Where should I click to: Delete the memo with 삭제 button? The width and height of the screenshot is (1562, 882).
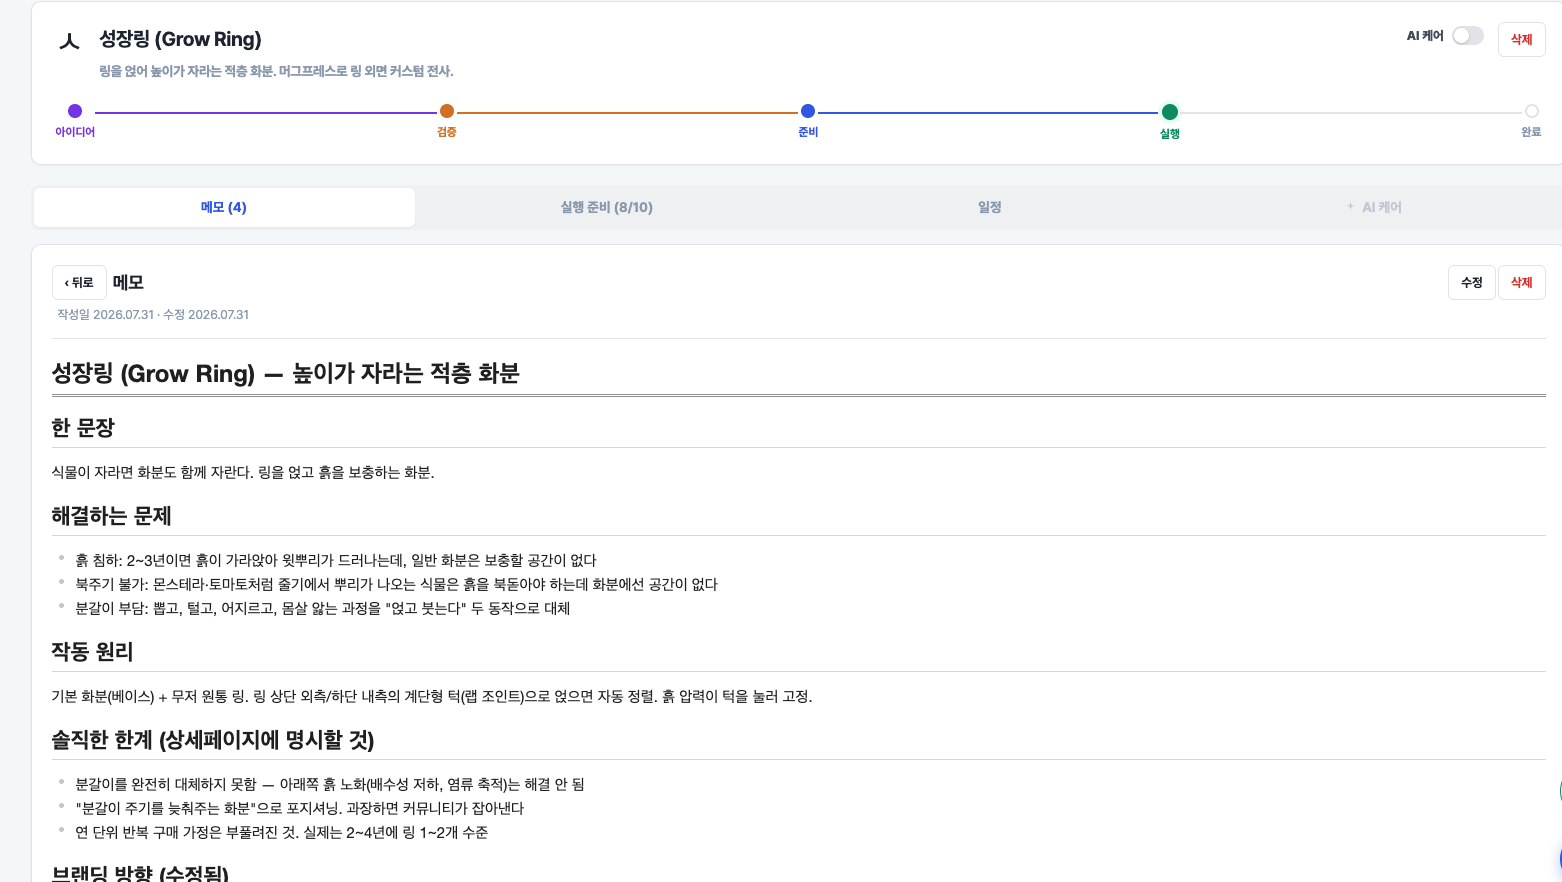coord(1521,282)
